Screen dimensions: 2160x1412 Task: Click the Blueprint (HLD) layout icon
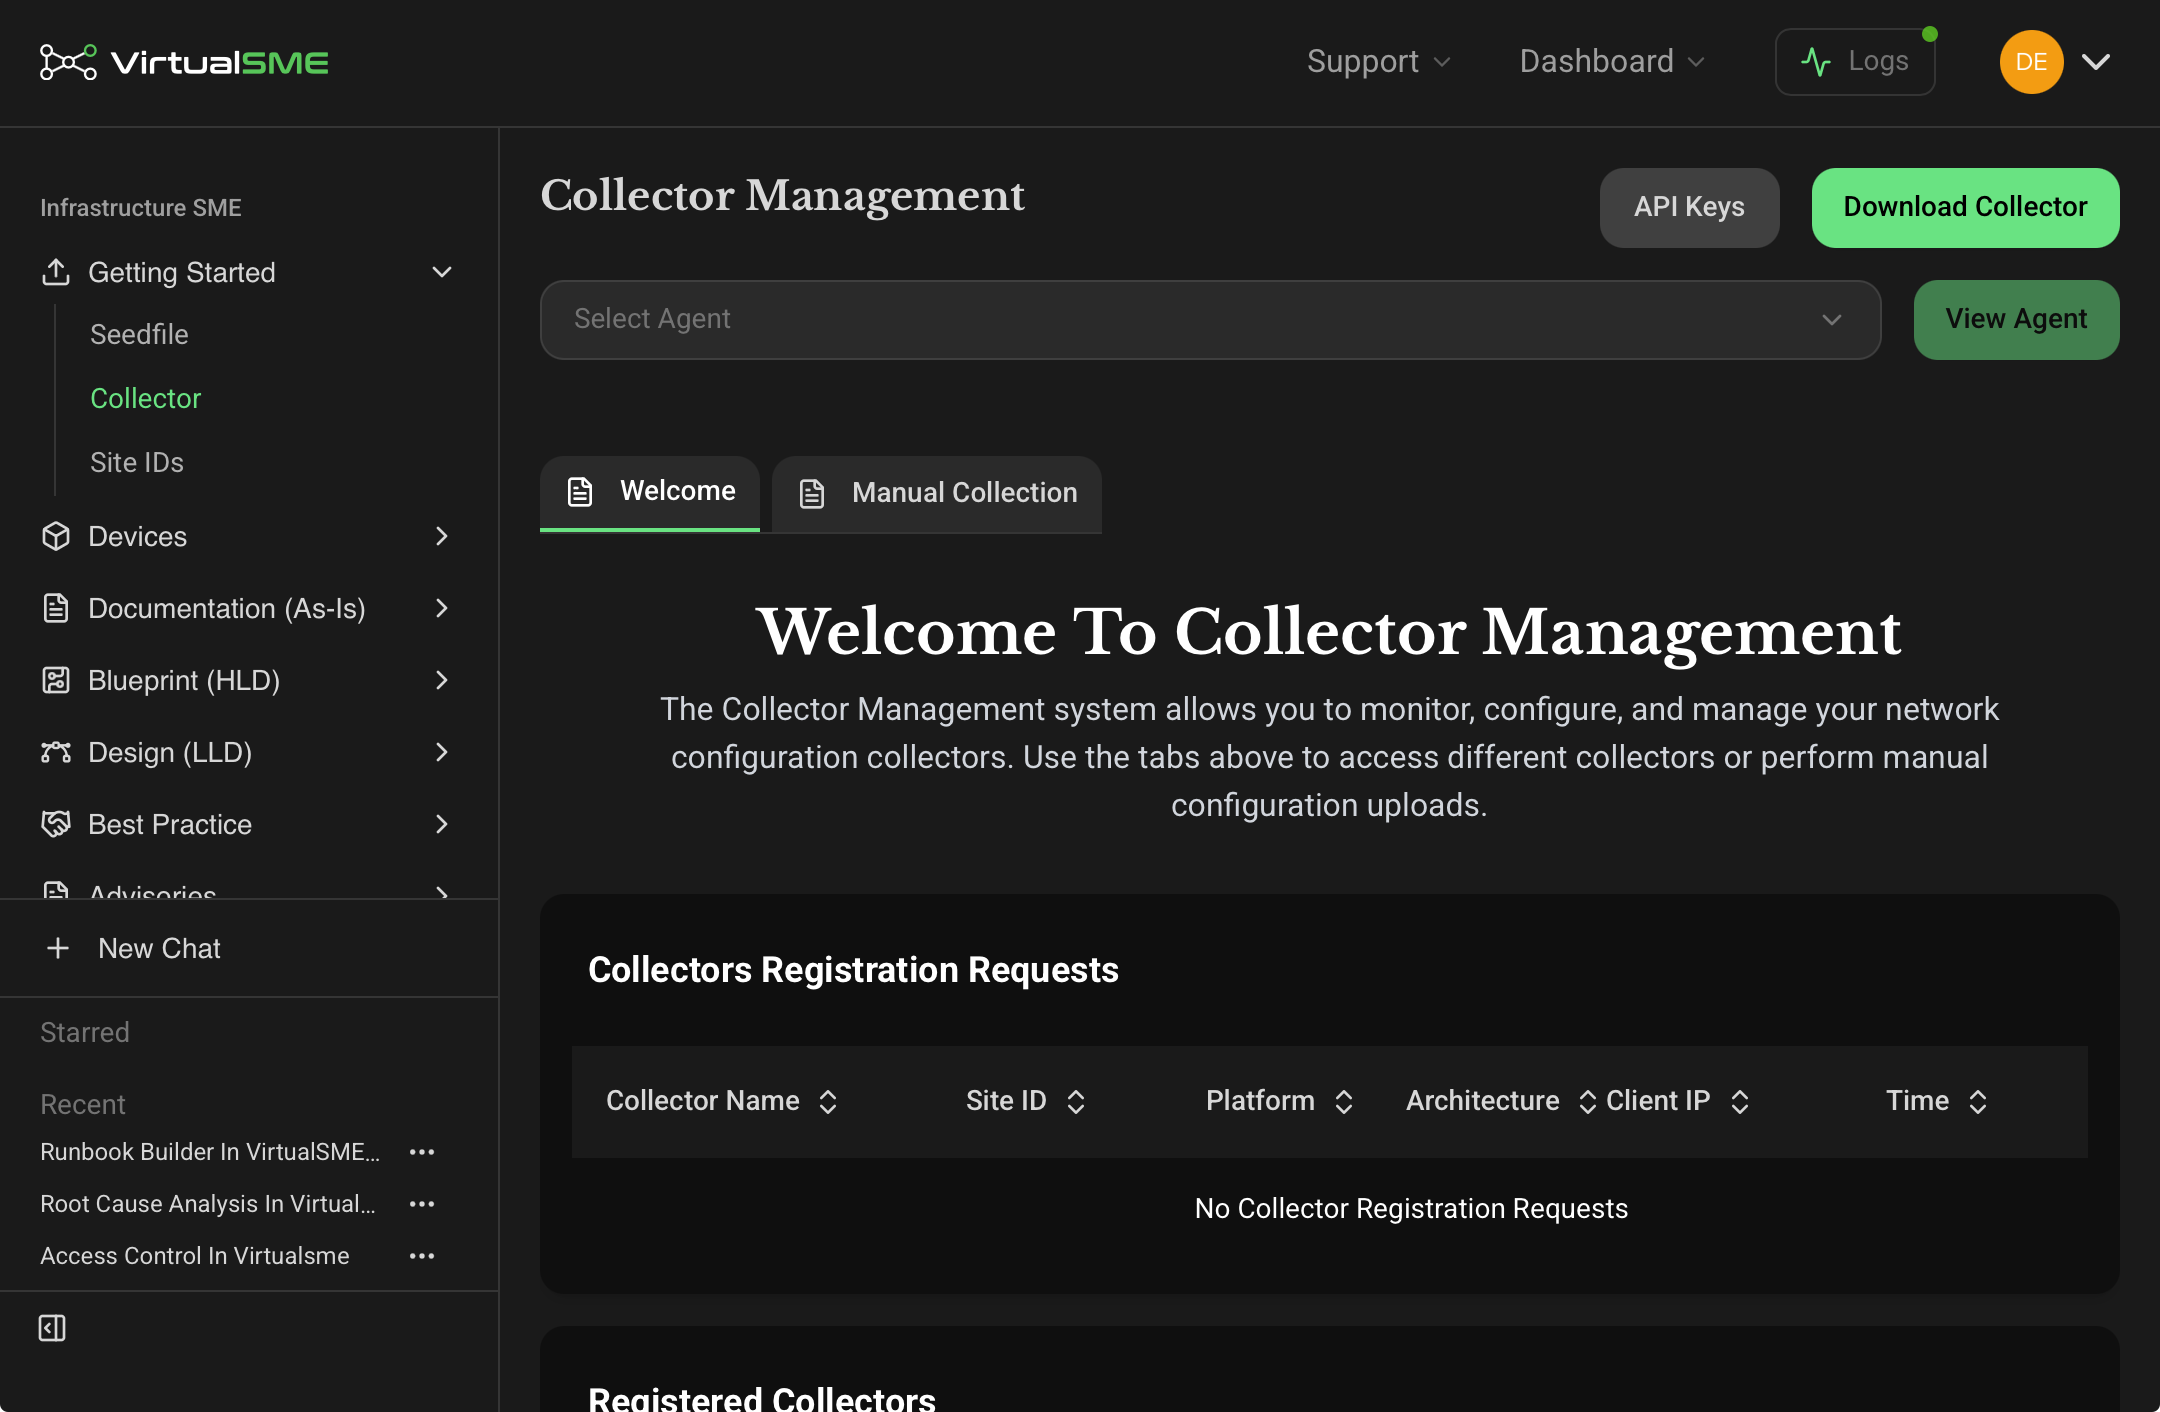[x=56, y=680]
